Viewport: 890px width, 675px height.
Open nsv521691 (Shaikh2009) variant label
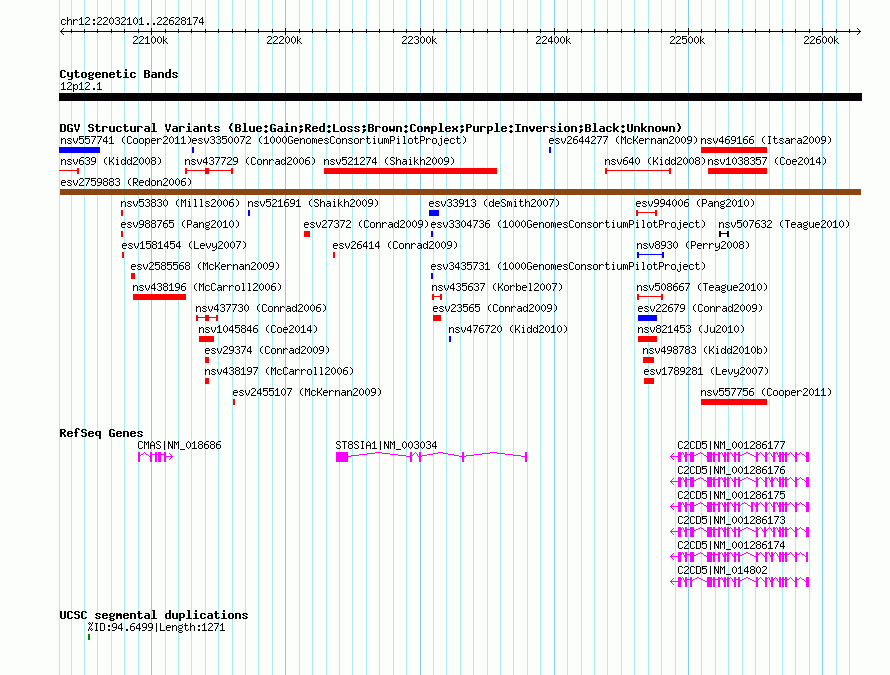(x=313, y=203)
